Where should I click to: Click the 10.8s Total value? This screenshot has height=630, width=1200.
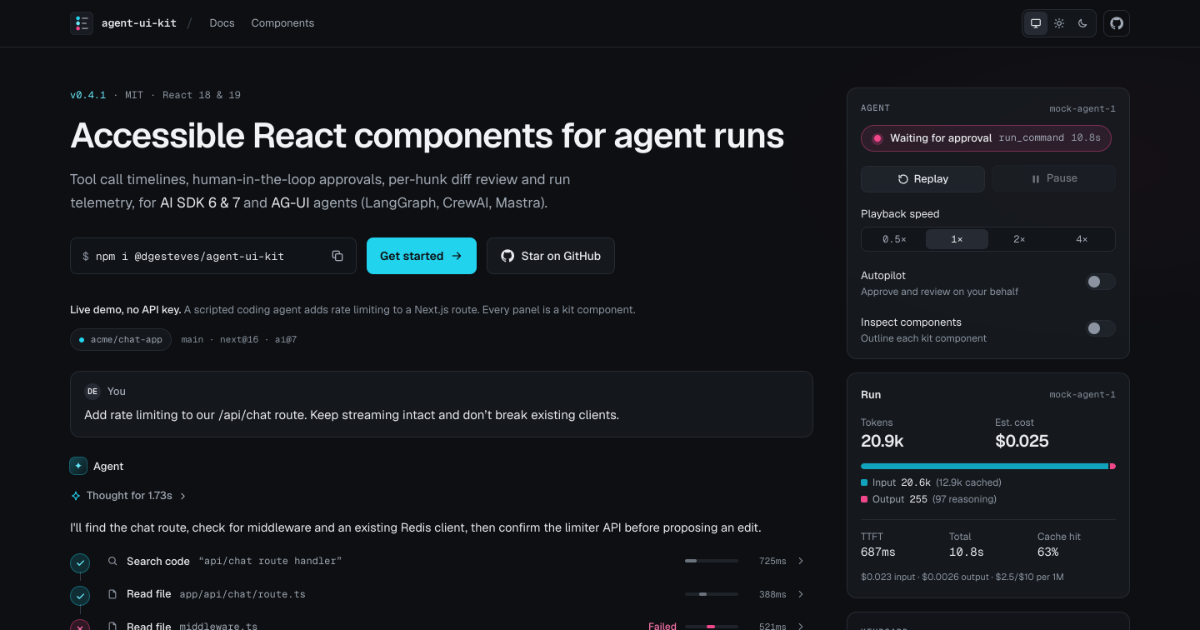point(965,552)
